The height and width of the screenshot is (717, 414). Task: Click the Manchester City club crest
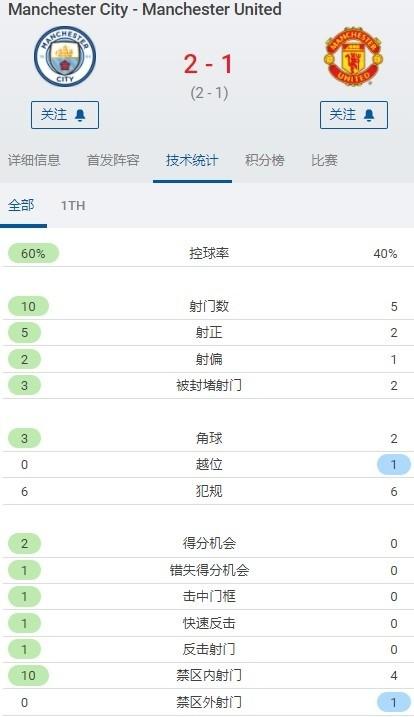[65, 56]
